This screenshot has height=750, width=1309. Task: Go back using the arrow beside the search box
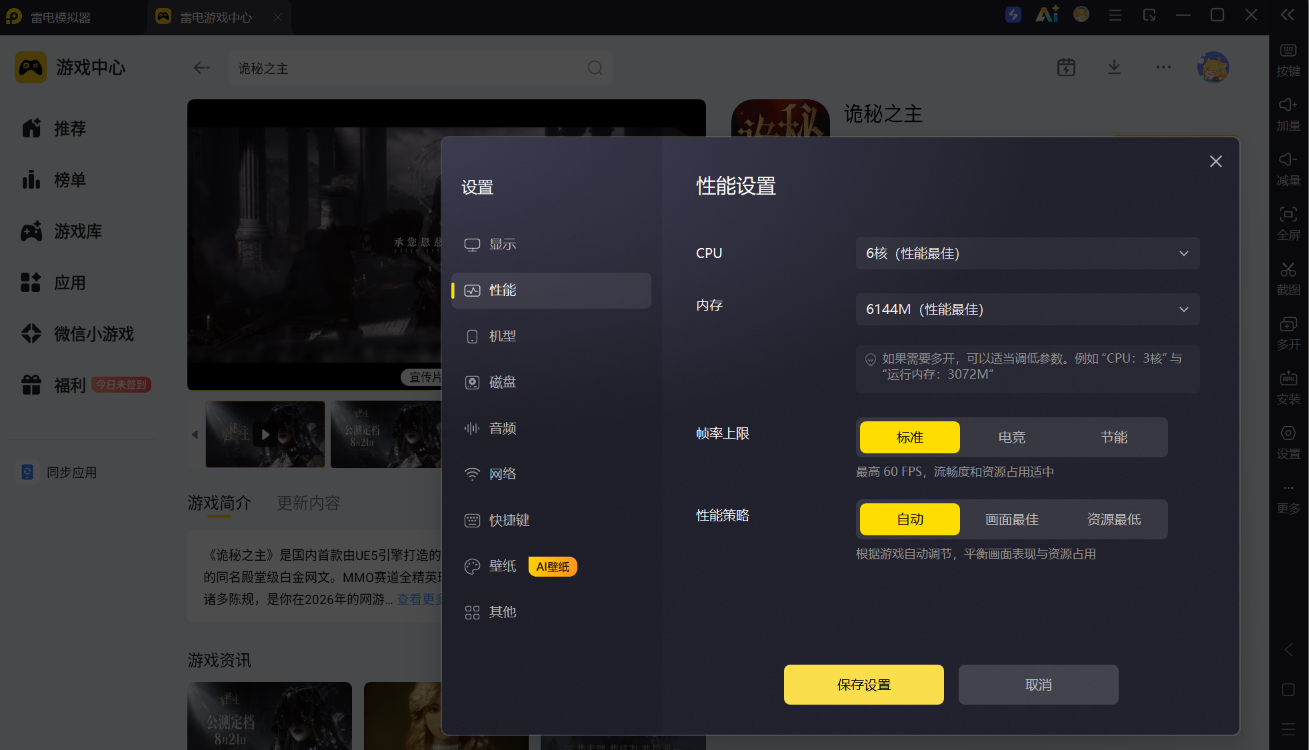tap(202, 68)
